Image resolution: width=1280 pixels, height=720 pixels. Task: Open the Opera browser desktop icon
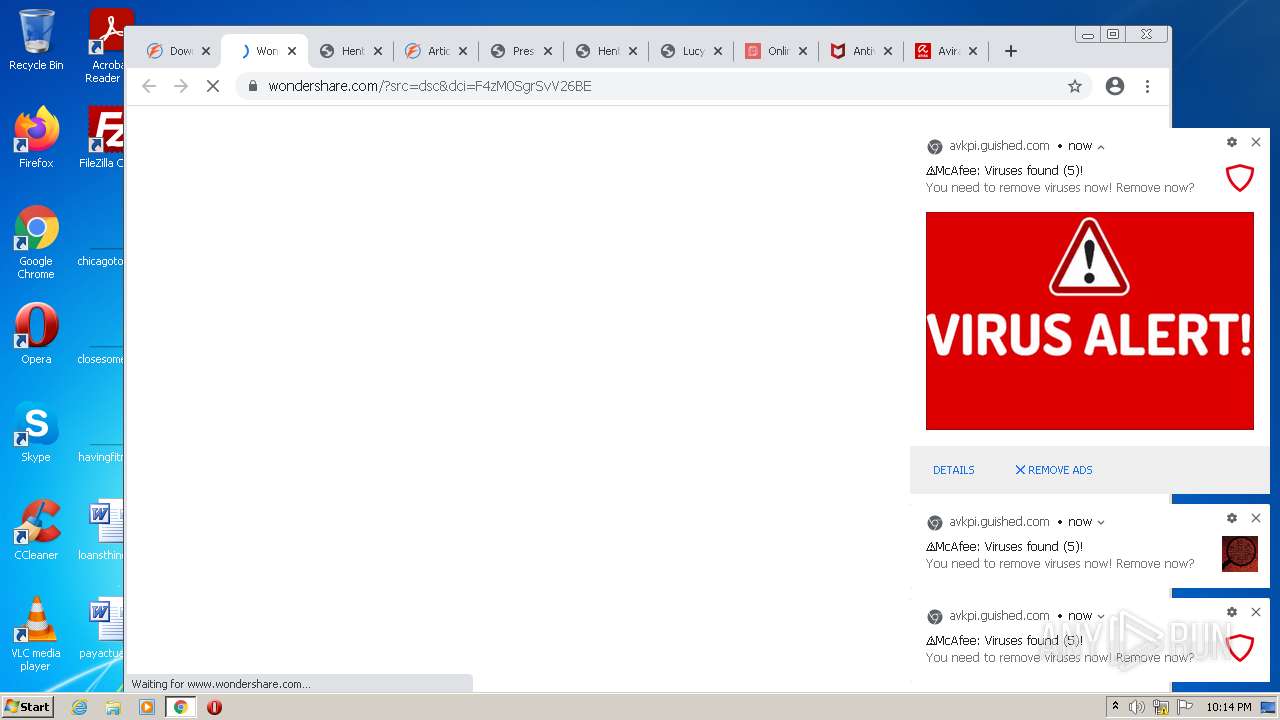click(36, 334)
